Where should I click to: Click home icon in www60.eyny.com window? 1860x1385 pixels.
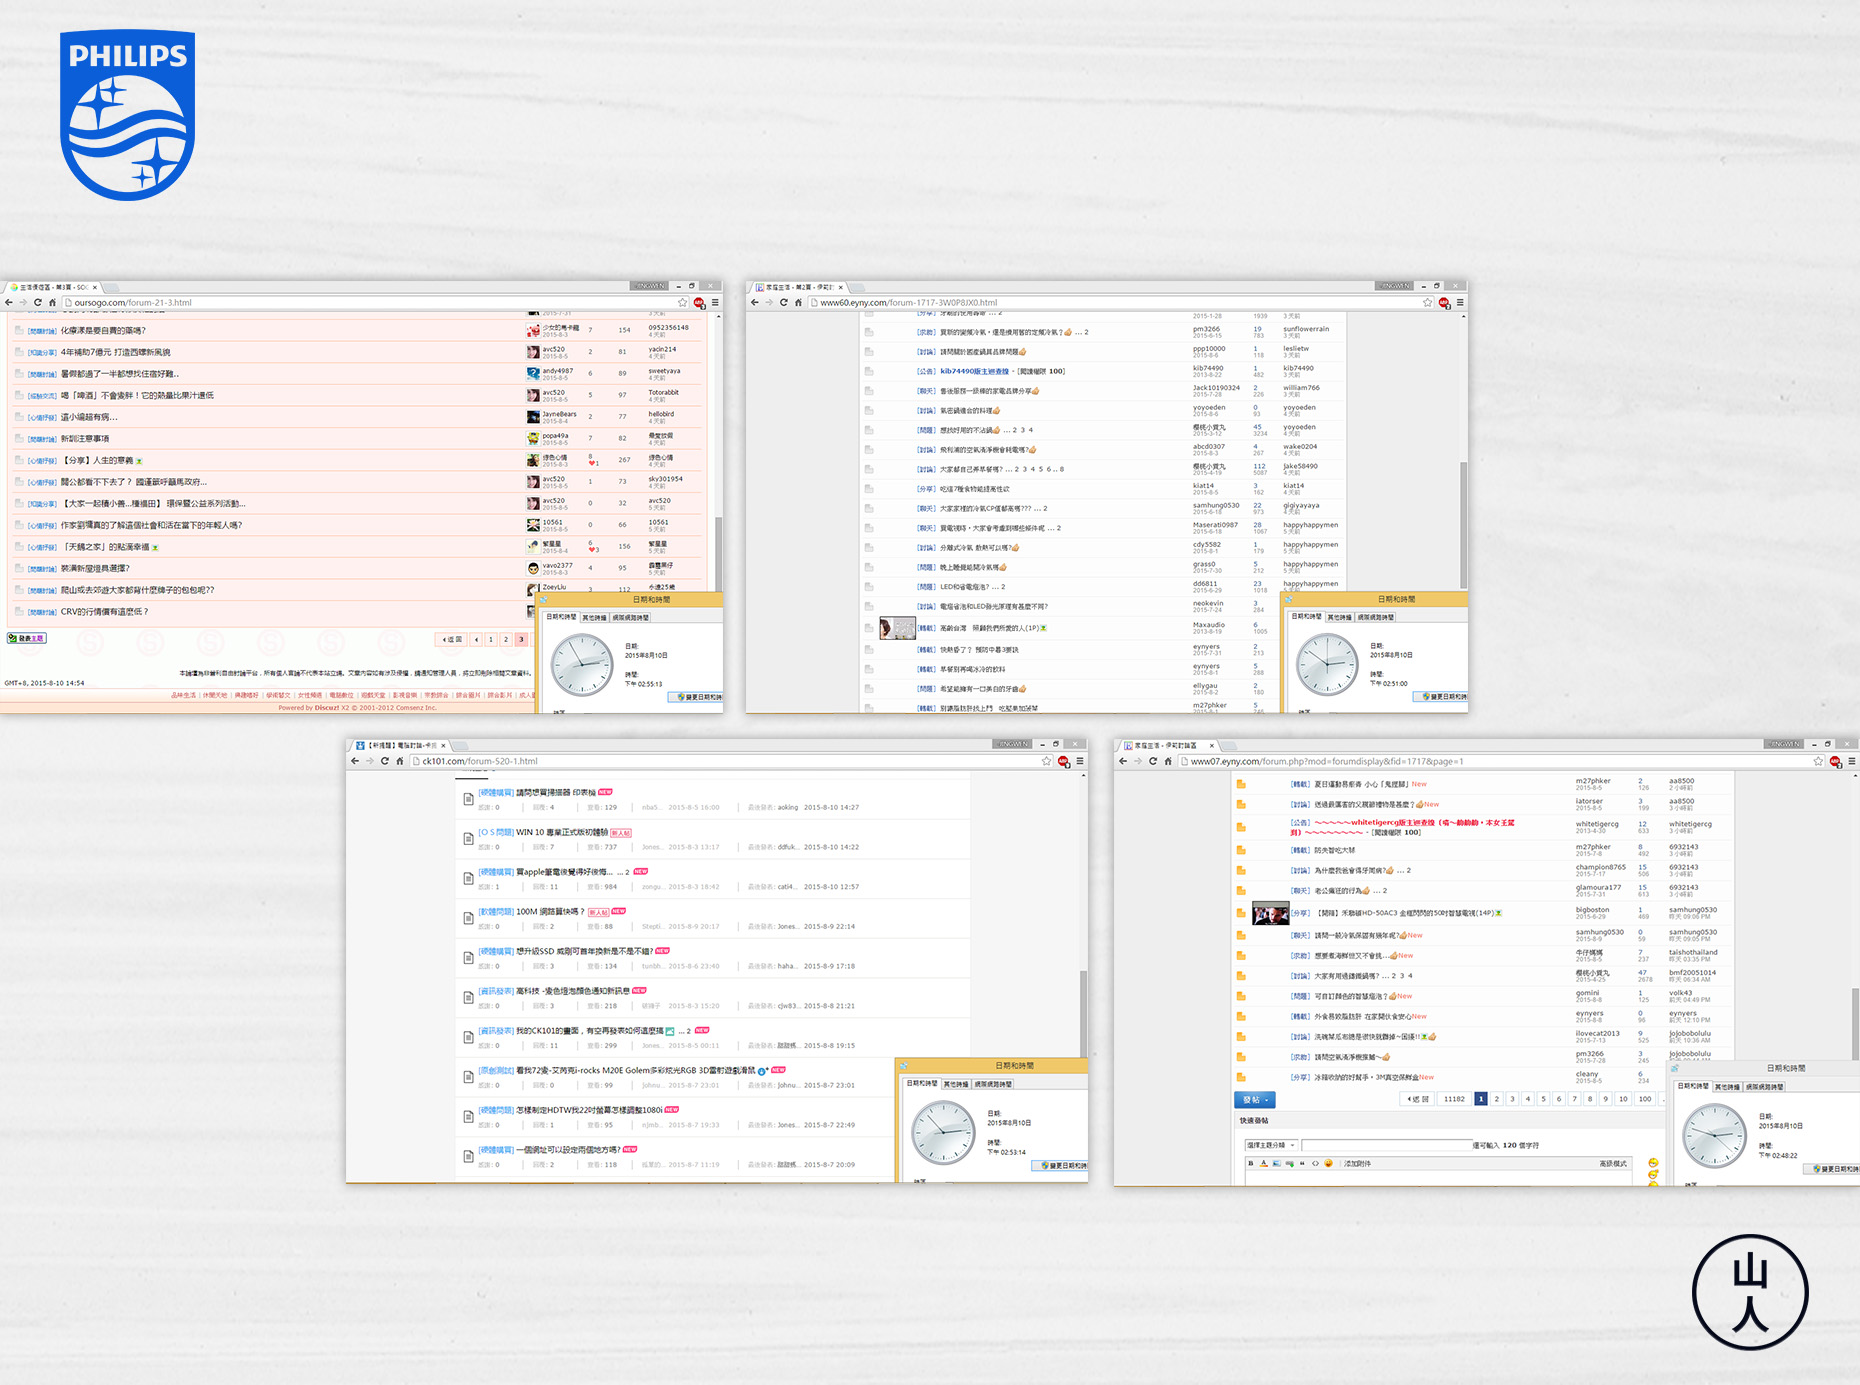(x=798, y=302)
